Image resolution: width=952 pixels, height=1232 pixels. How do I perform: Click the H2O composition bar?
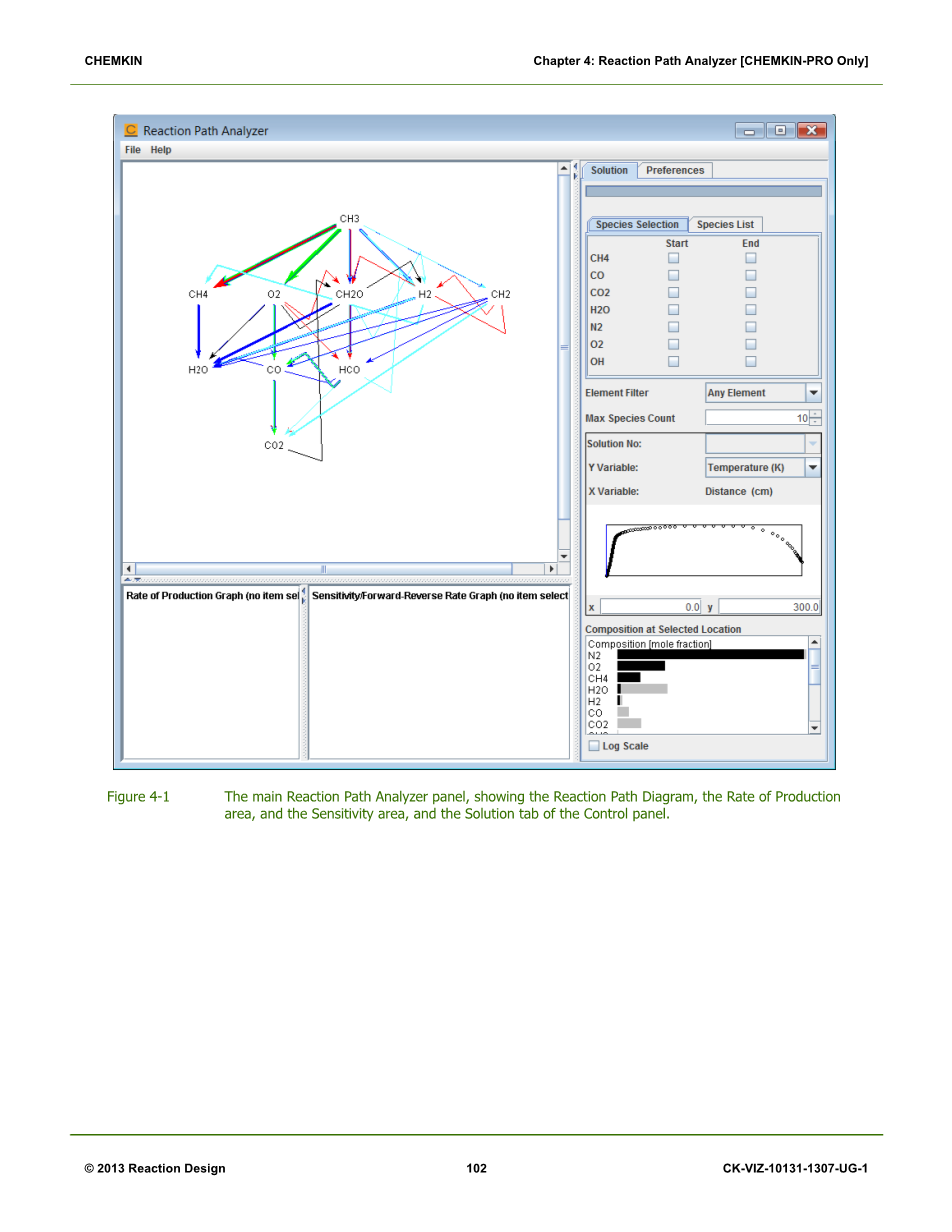click(x=642, y=689)
